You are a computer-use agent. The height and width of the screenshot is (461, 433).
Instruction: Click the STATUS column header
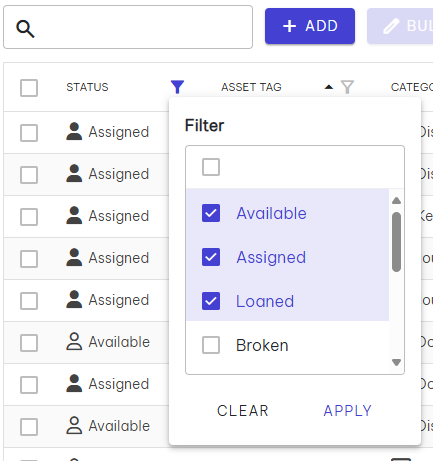87,87
